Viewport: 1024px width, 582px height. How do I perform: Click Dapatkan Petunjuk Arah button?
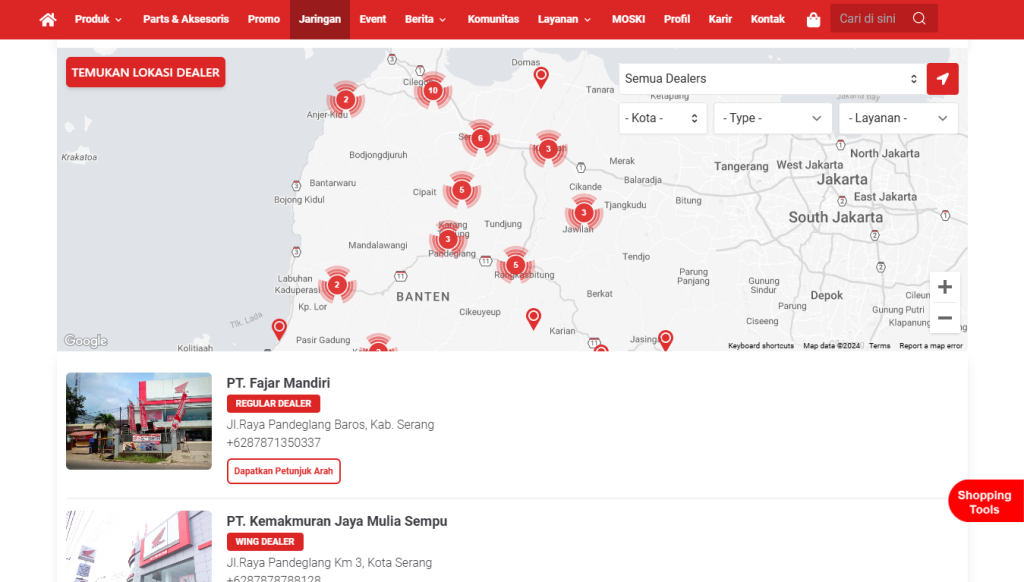coord(284,471)
